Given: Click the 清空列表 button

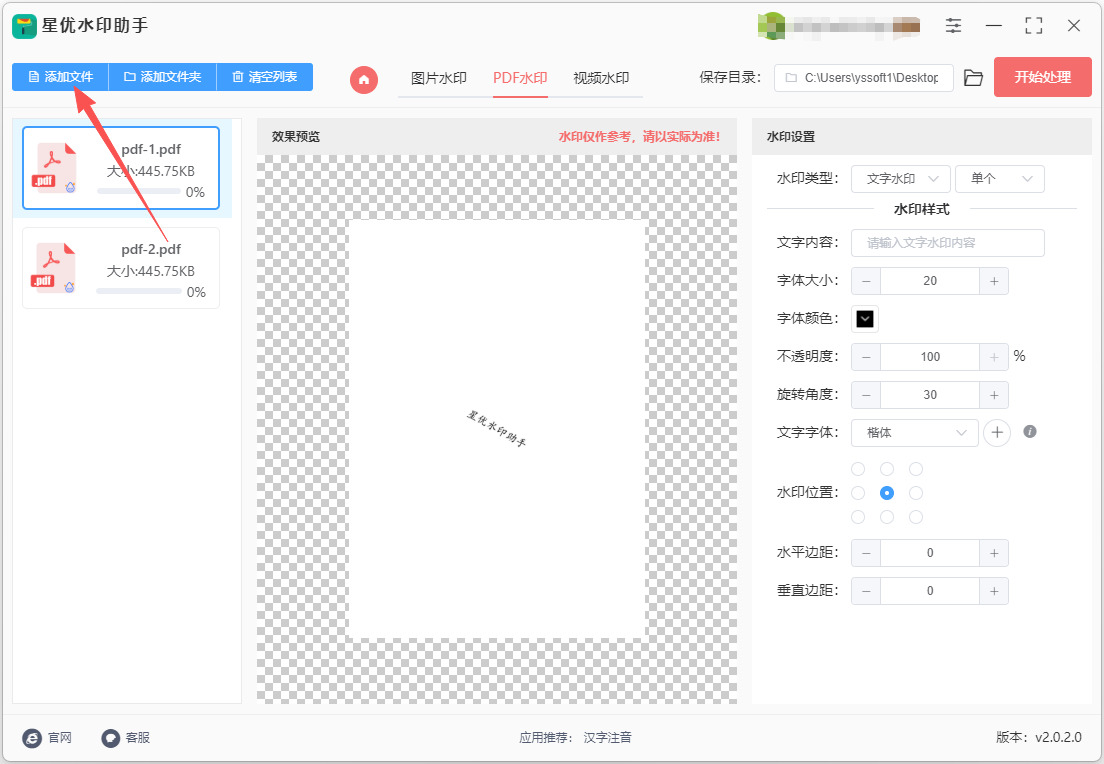Looking at the screenshot, I should [265, 77].
